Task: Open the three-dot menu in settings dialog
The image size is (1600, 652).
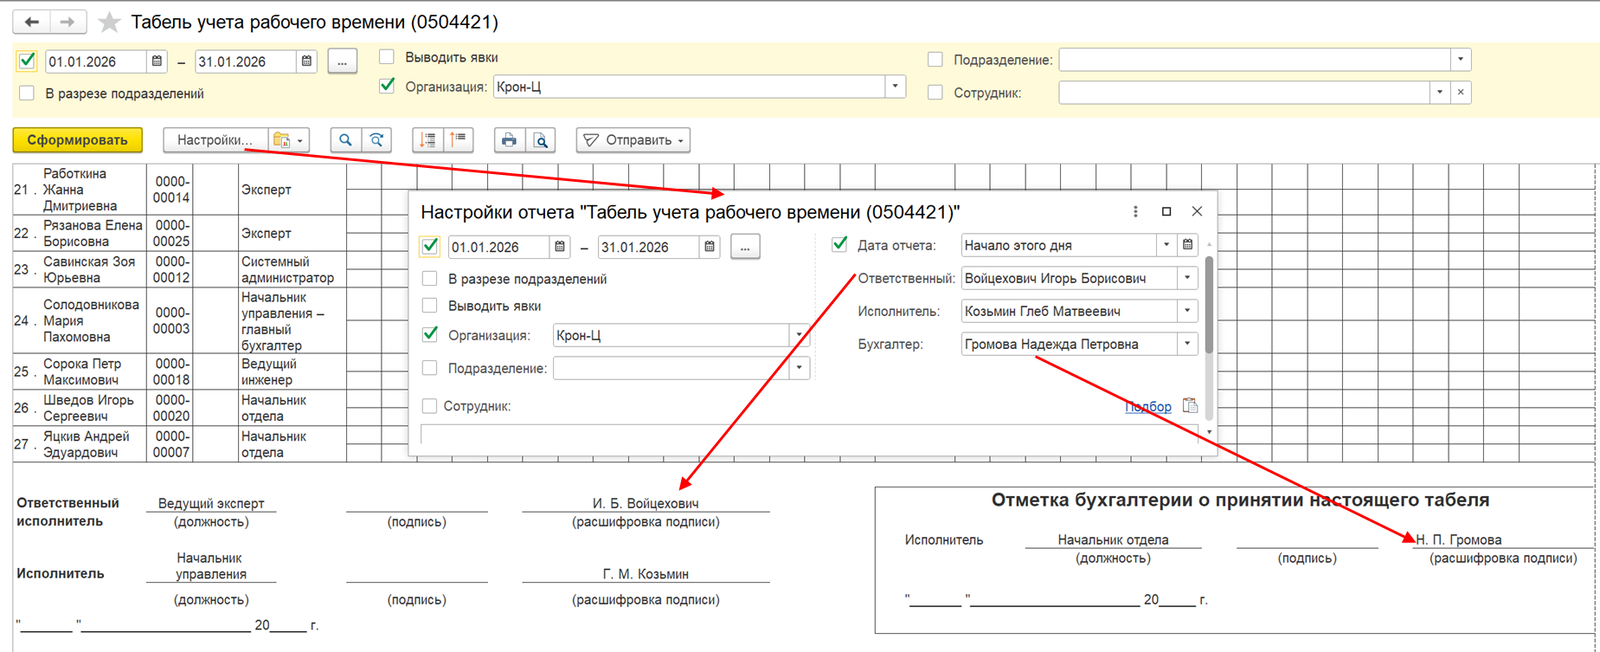Action: pos(1135,211)
